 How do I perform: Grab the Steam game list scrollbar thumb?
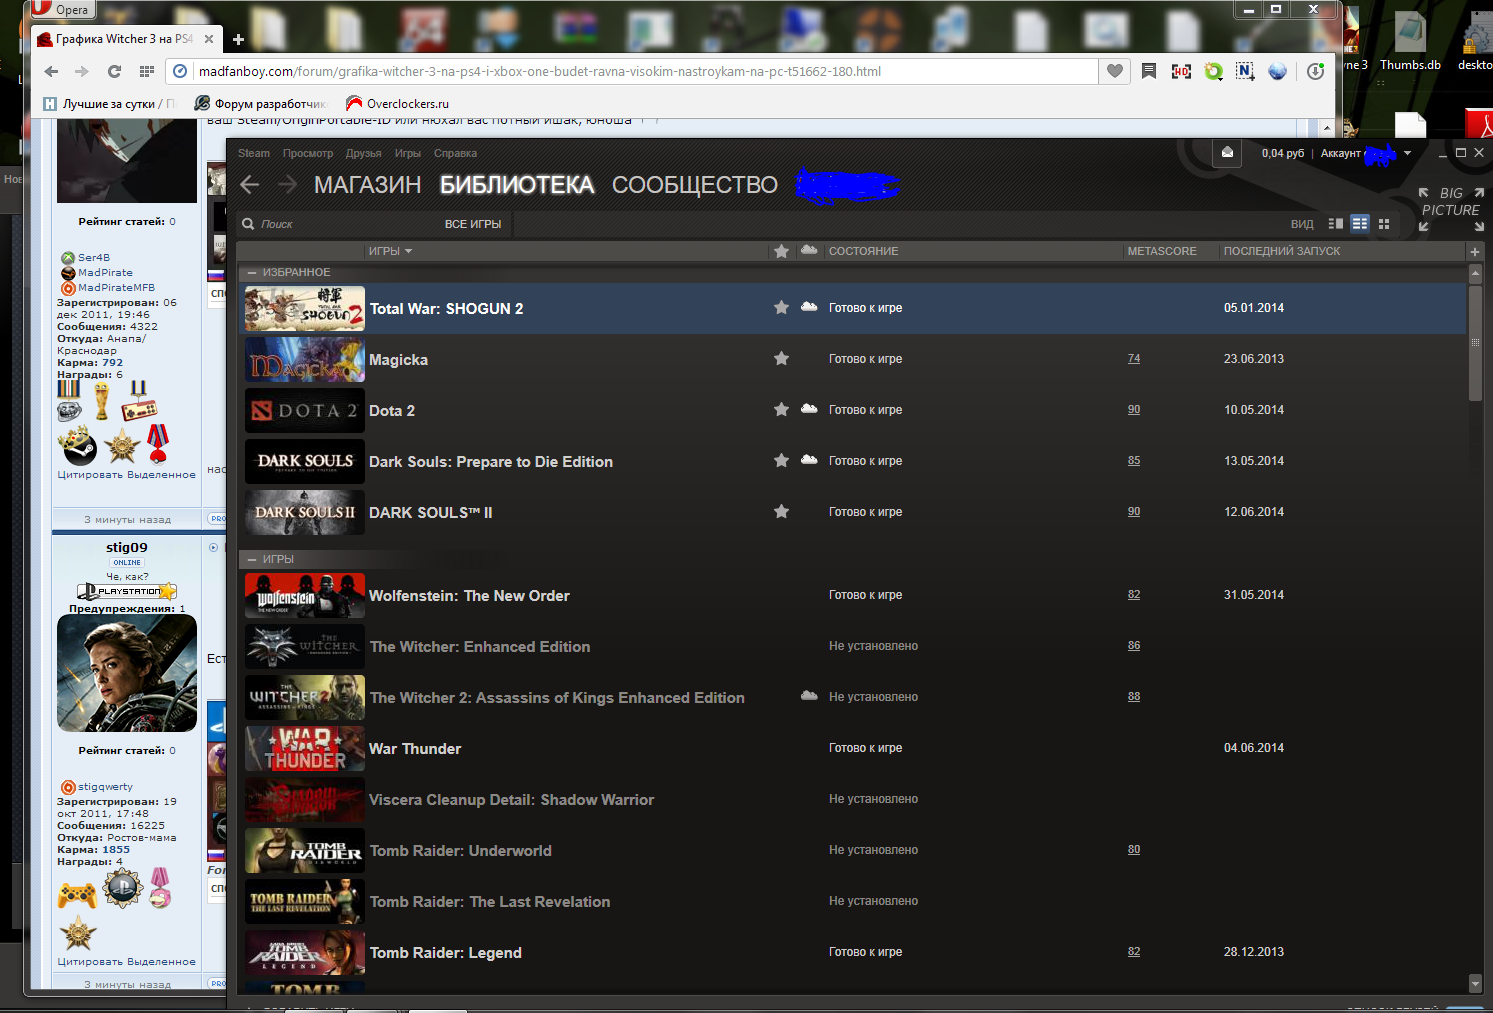click(x=1475, y=344)
